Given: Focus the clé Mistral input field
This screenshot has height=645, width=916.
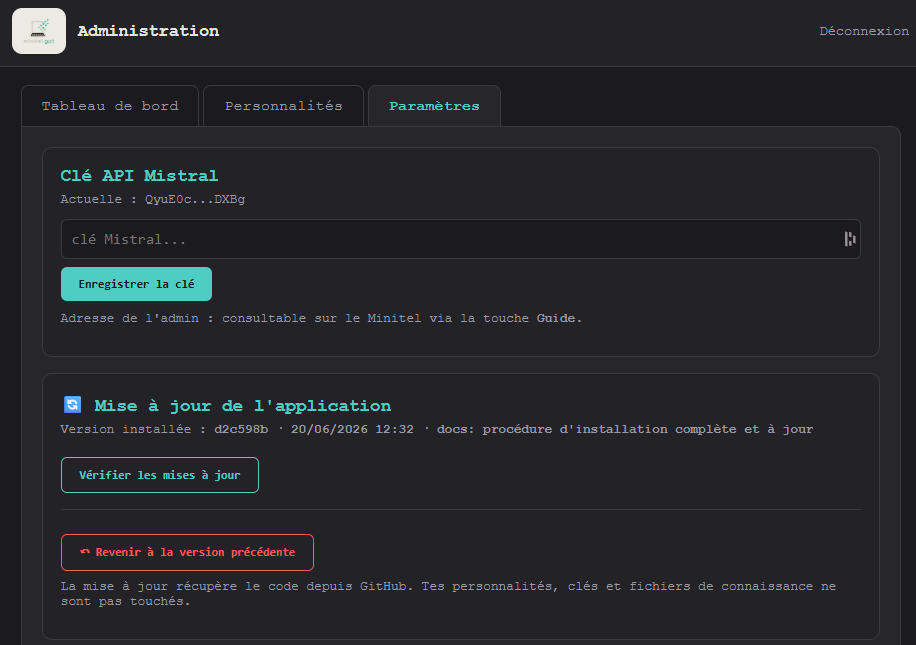Looking at the screenshot, I should coord(460,239).
